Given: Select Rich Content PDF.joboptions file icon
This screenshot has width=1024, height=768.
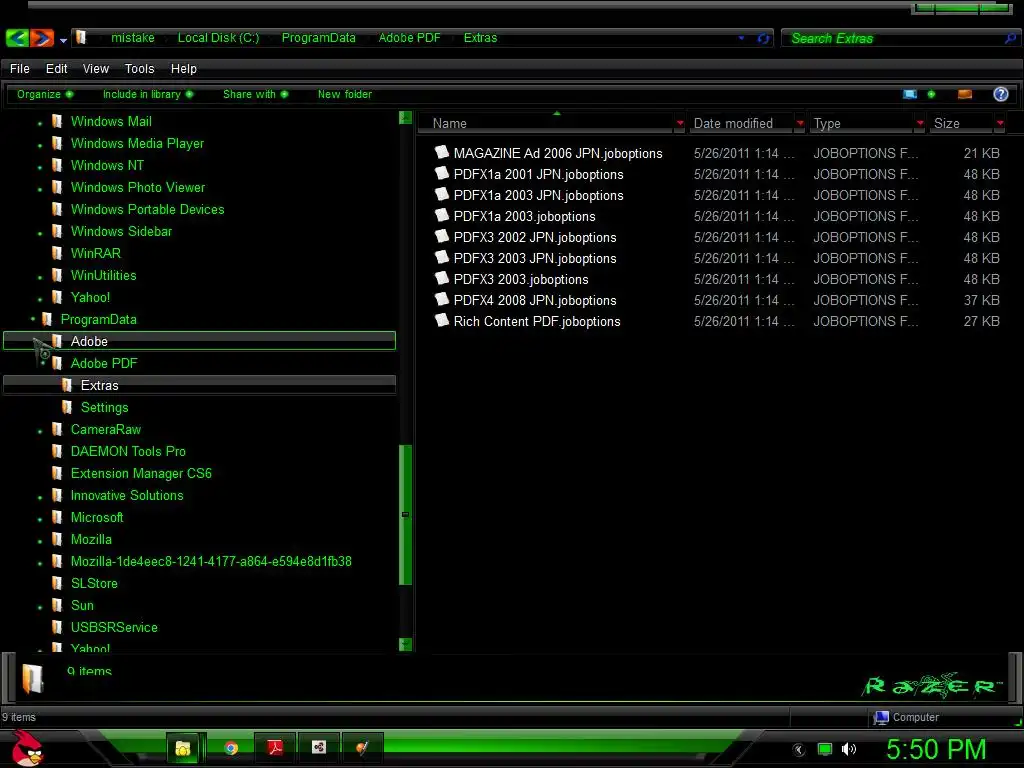Looking at the screenshot, I should point(442,320).
